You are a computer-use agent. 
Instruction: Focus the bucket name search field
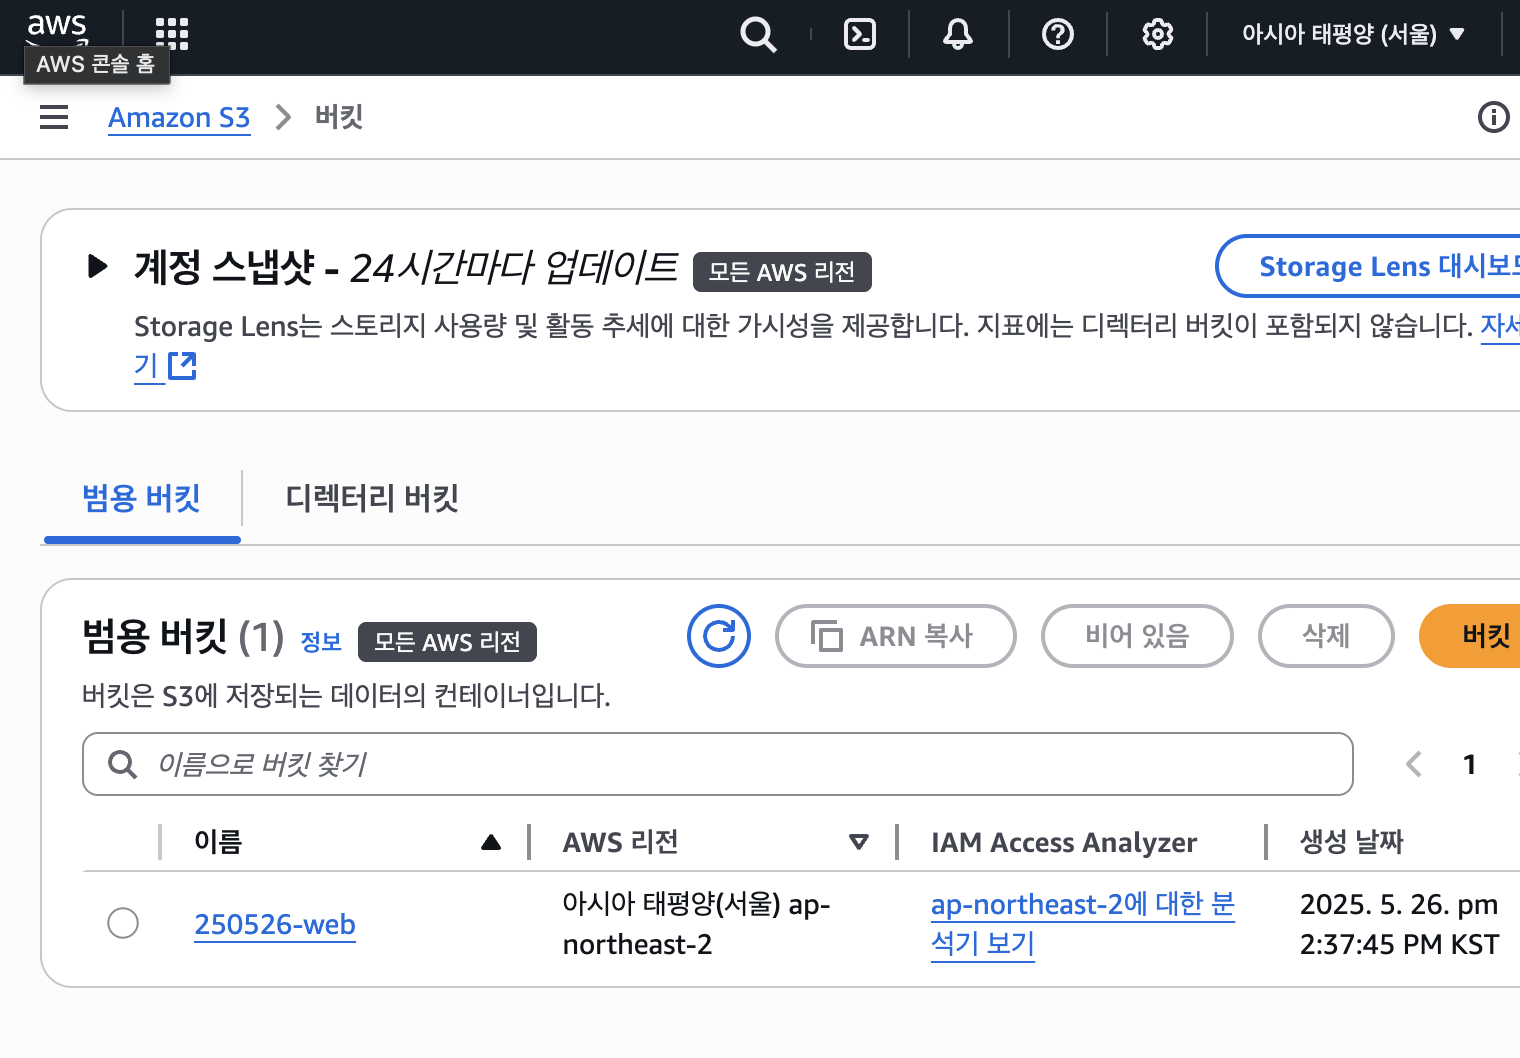click(717, 764)
